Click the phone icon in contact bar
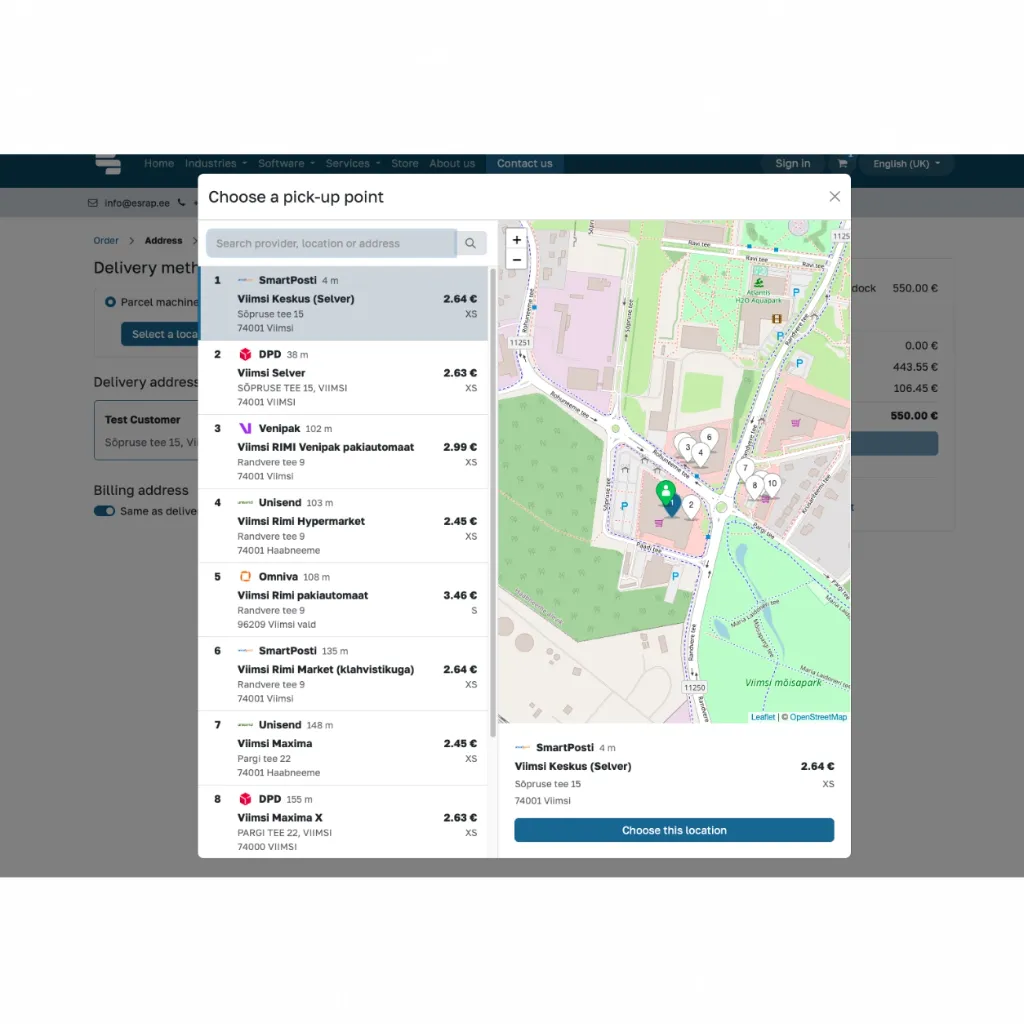Image resolution: width=1024 pixels, height=1024 pixels. tap(182, 202)
